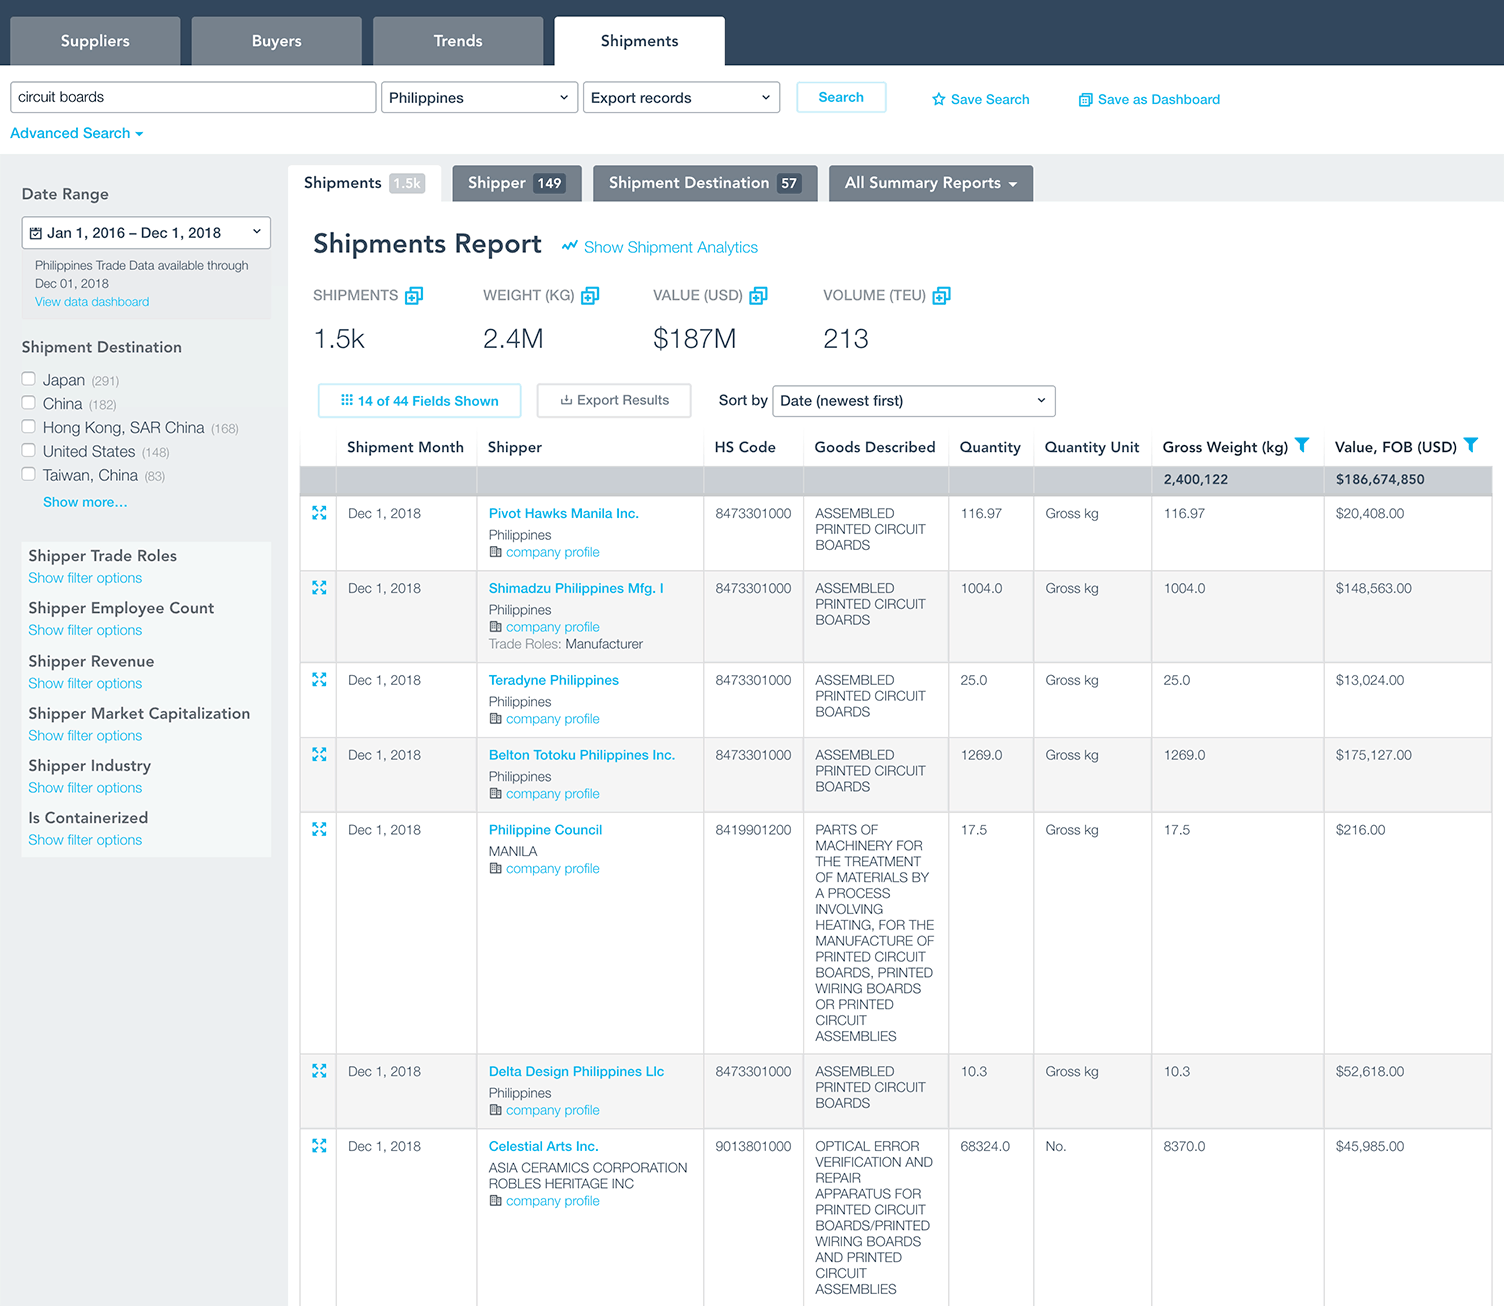Show filter options for Shipper Market Capitalization

click(85, 735)
